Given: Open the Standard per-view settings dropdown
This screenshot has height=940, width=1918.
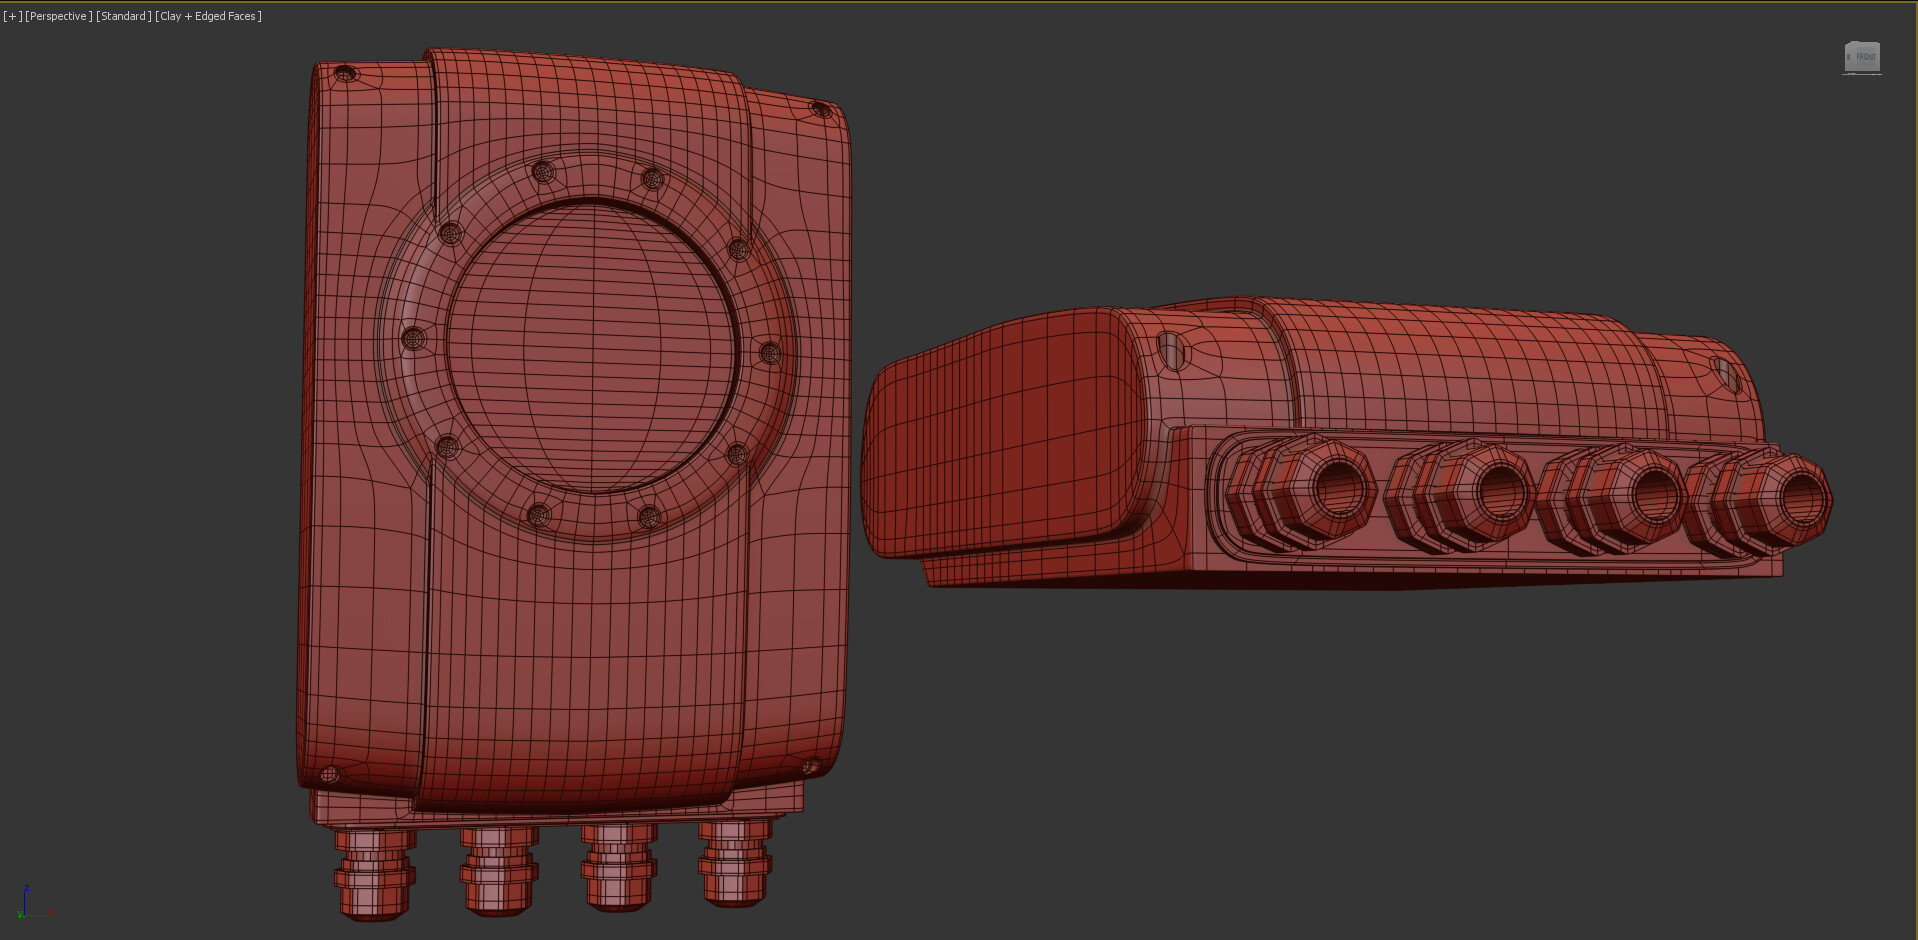Looking at the screenshot, I should coord(122,15).
